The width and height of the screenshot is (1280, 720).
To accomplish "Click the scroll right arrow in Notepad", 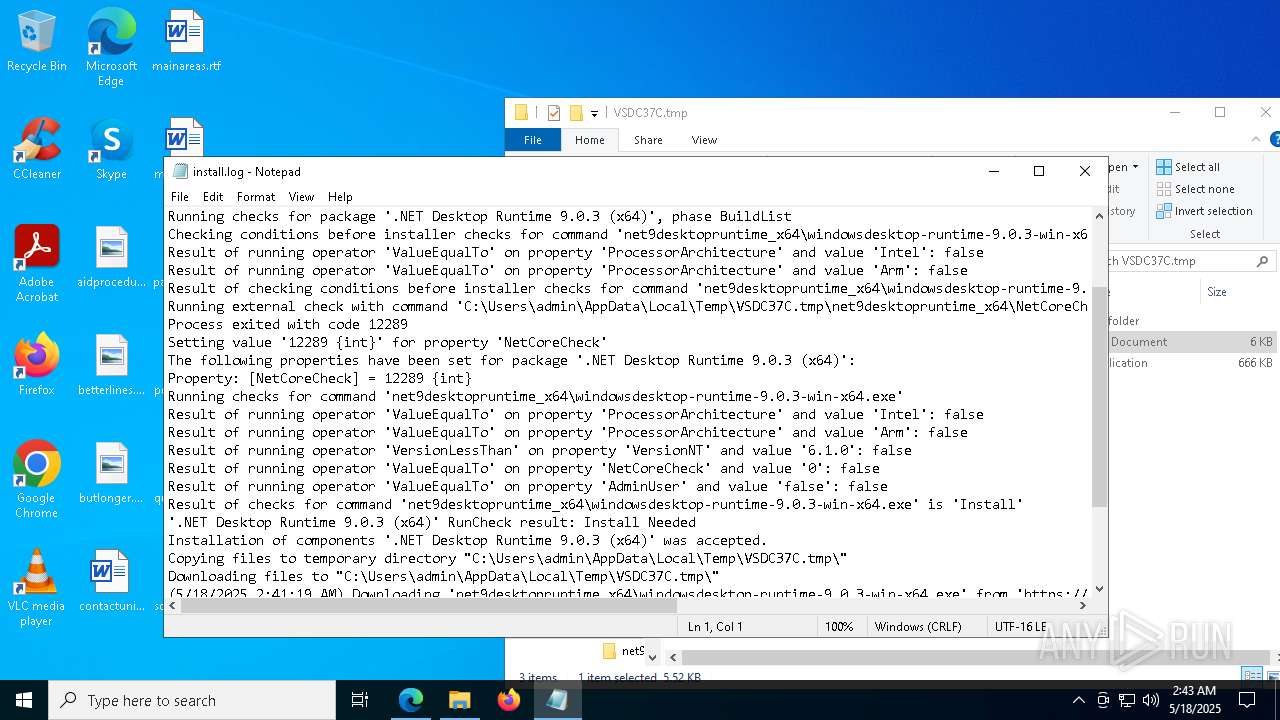I will [1083, 604].
